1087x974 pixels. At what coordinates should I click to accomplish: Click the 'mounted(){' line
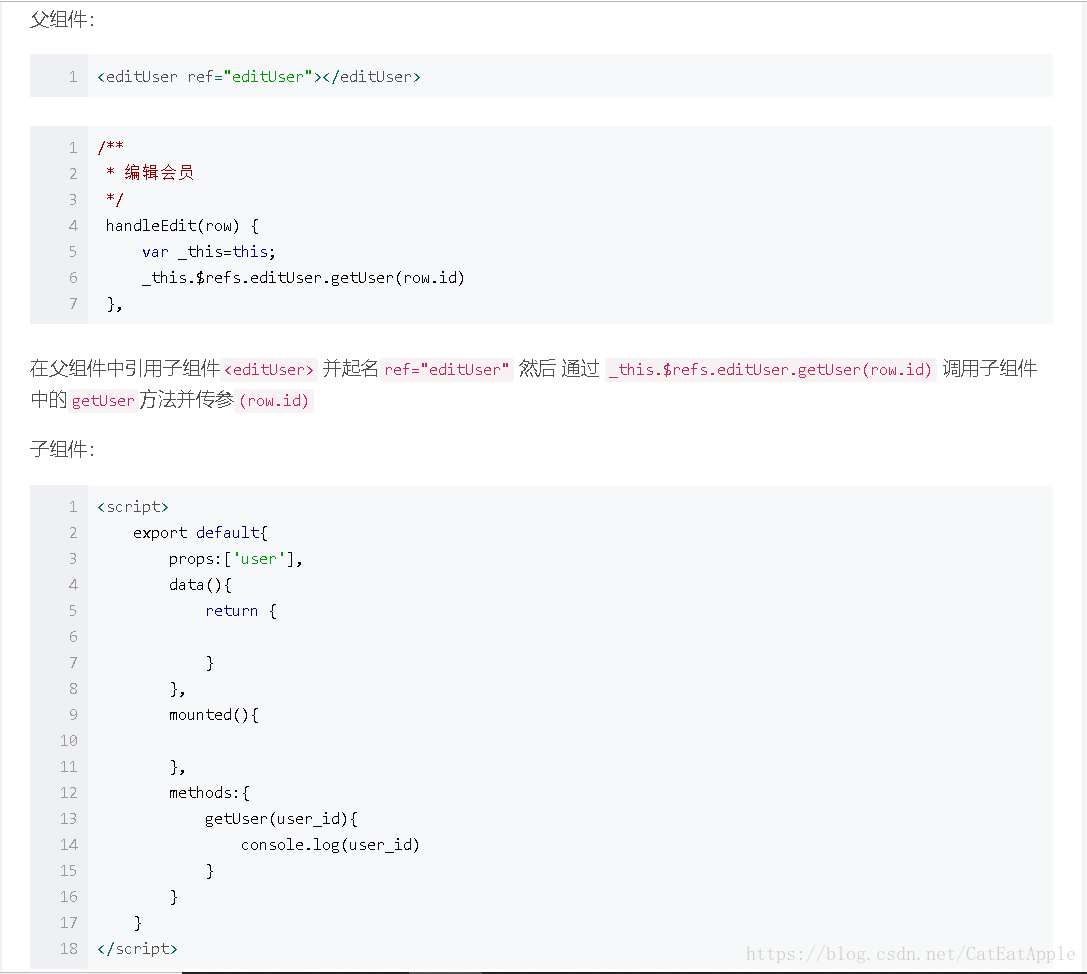(214, 715)
